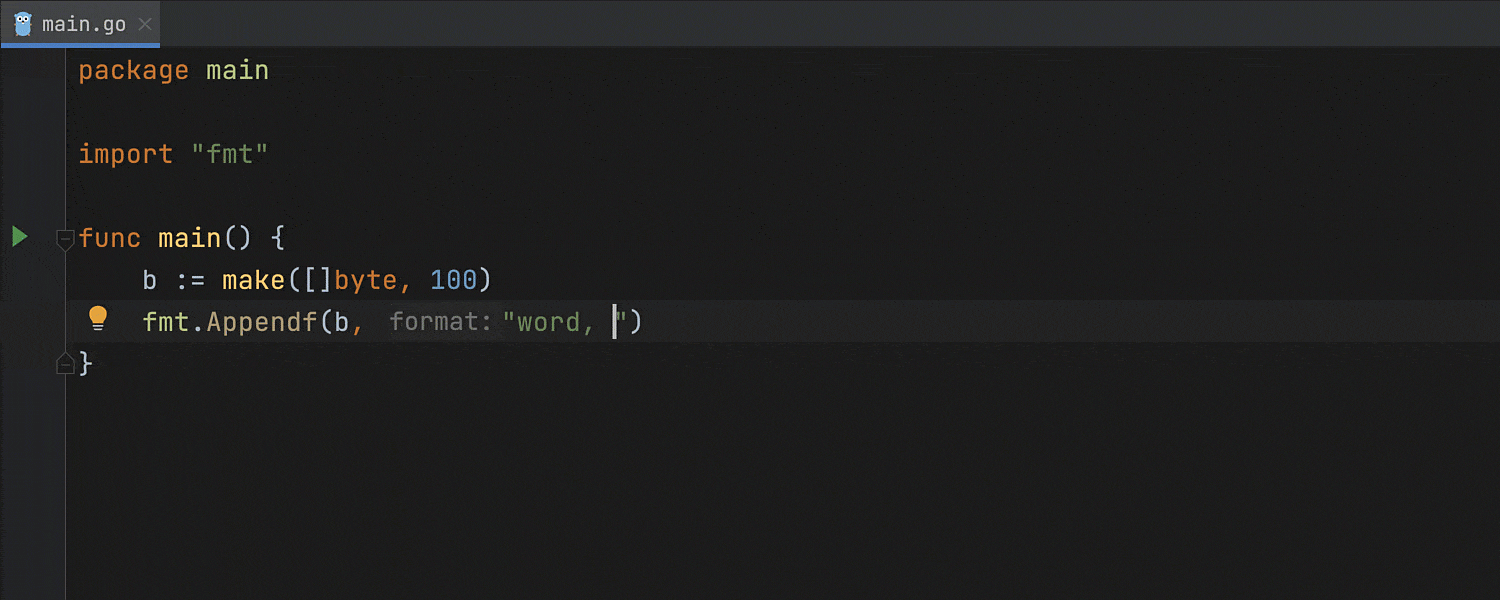This screenshot has width=1500, height=600.
Task: Click the 'main' function name
Action: pyautogui.click(x=190, y=239)
